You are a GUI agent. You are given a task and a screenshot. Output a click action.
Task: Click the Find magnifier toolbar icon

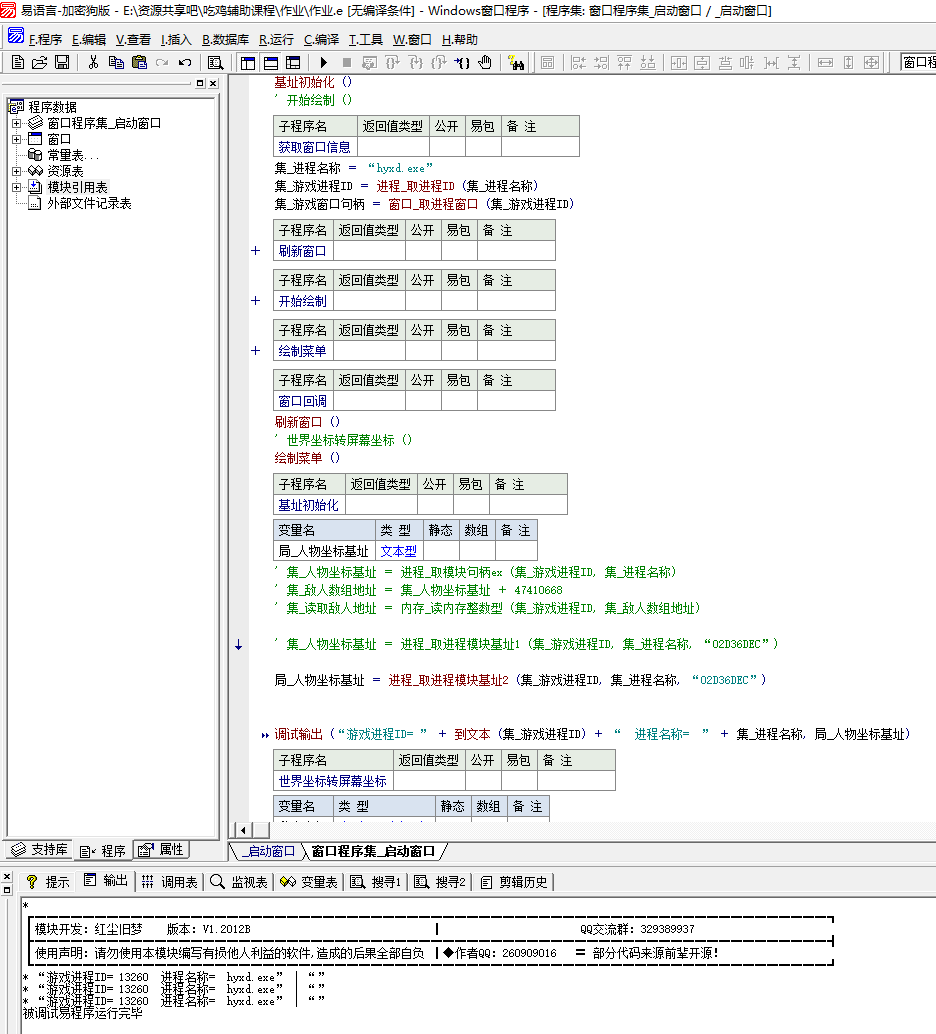(x=215, y=63)
